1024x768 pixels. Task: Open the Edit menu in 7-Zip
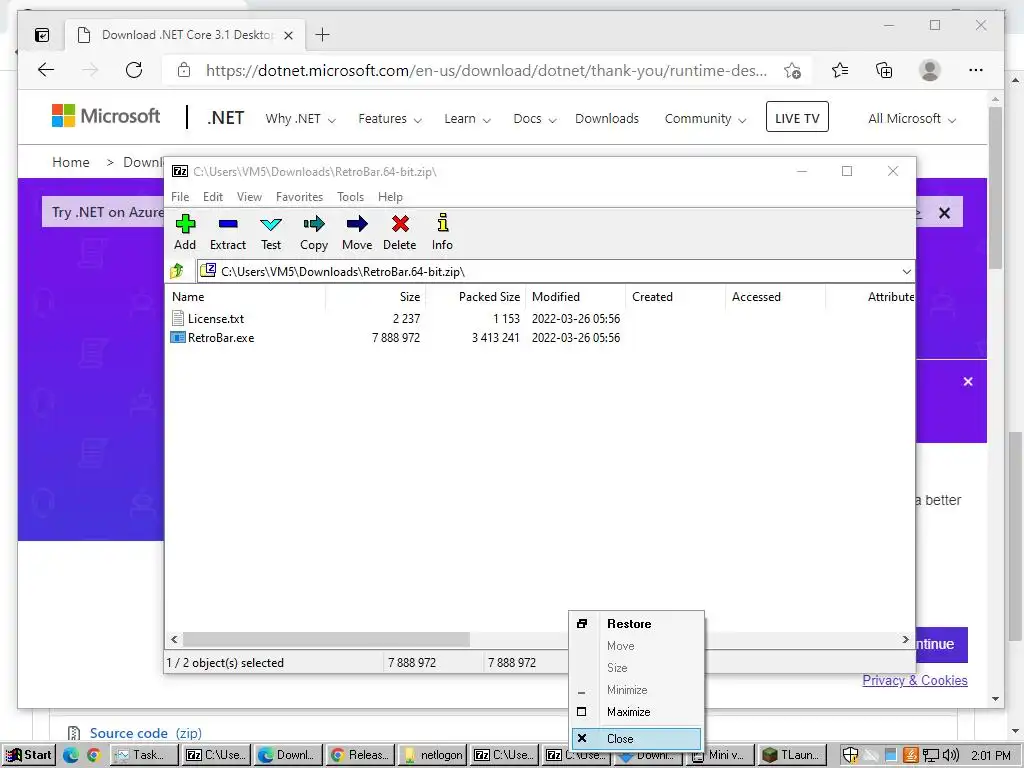coord(213,197)
